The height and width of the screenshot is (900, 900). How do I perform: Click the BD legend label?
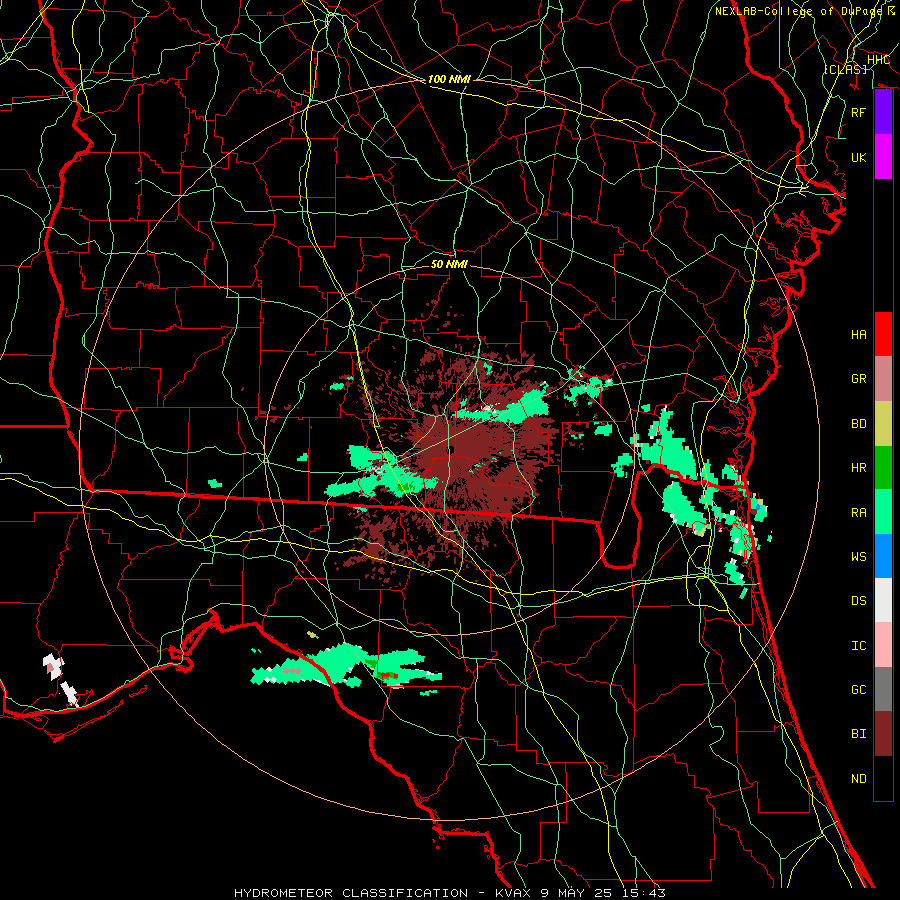pos(859,424)
